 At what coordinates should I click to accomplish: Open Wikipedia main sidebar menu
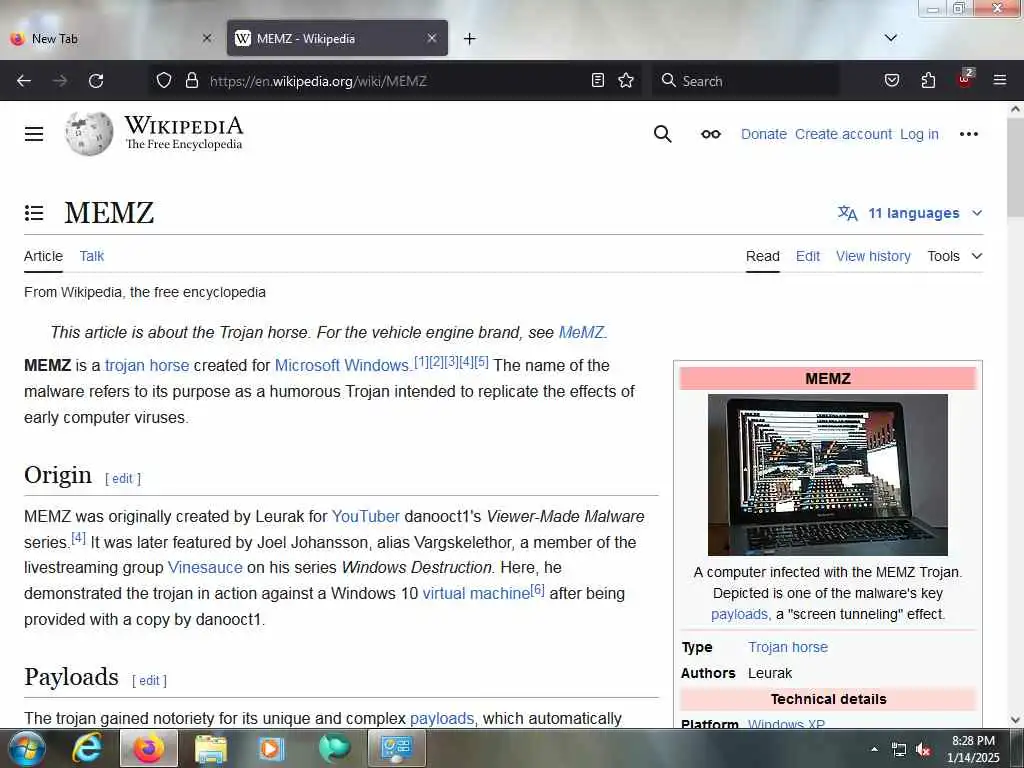[x=34, y=134]
